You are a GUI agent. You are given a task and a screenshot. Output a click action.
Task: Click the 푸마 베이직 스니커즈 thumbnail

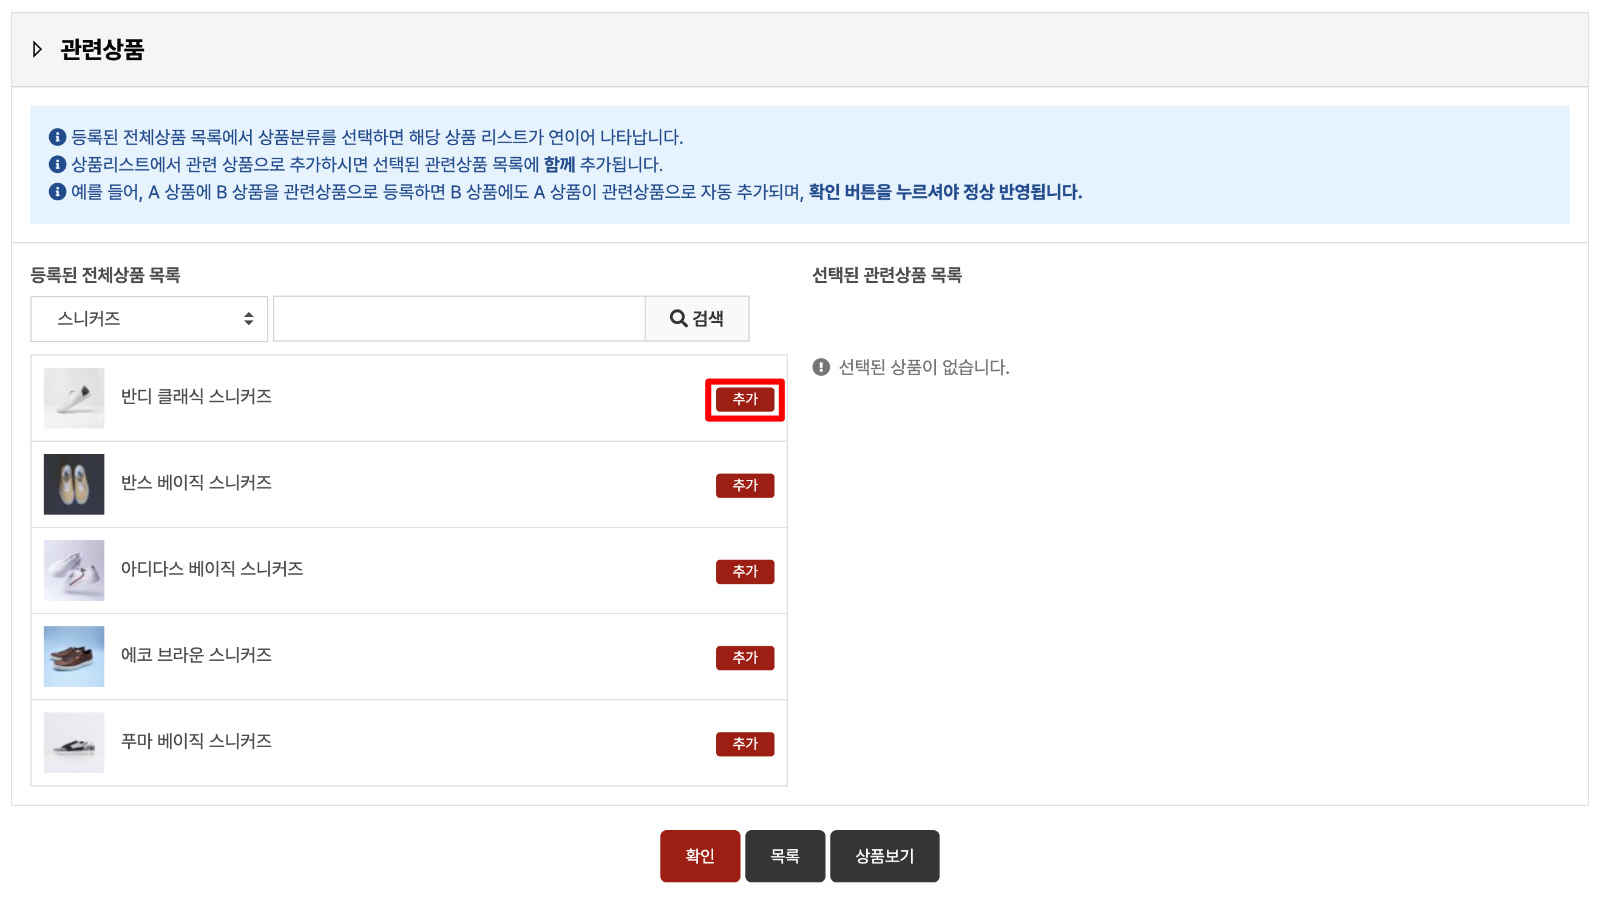pyautogui.click(x=74, y=742)
